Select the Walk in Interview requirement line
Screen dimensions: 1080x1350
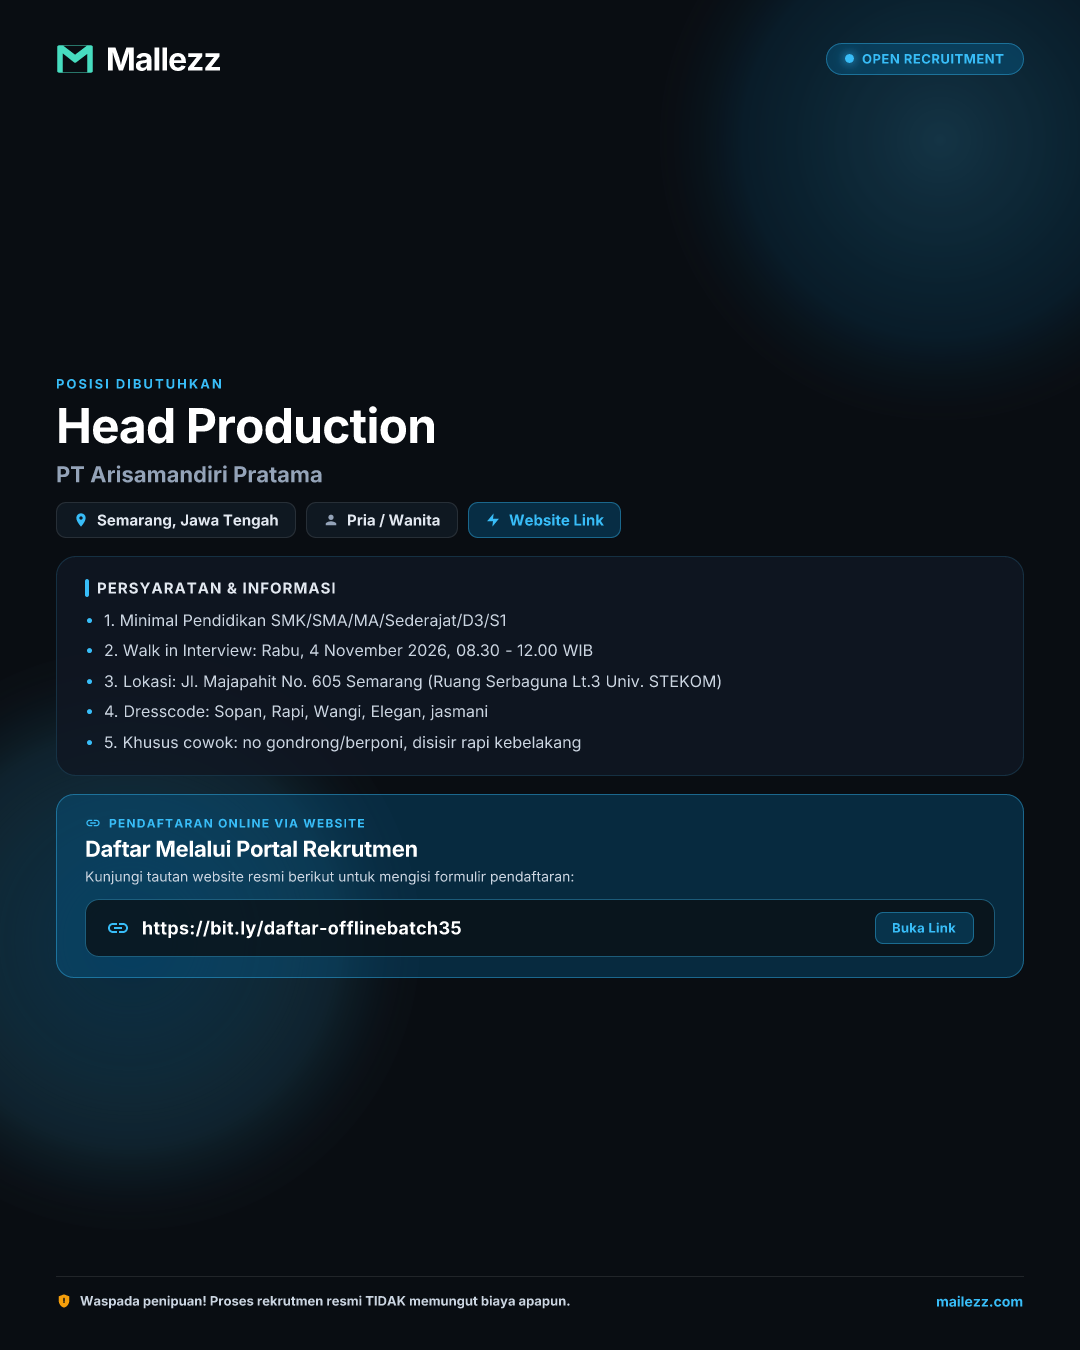pyautogui.click(x=348, y=650)
